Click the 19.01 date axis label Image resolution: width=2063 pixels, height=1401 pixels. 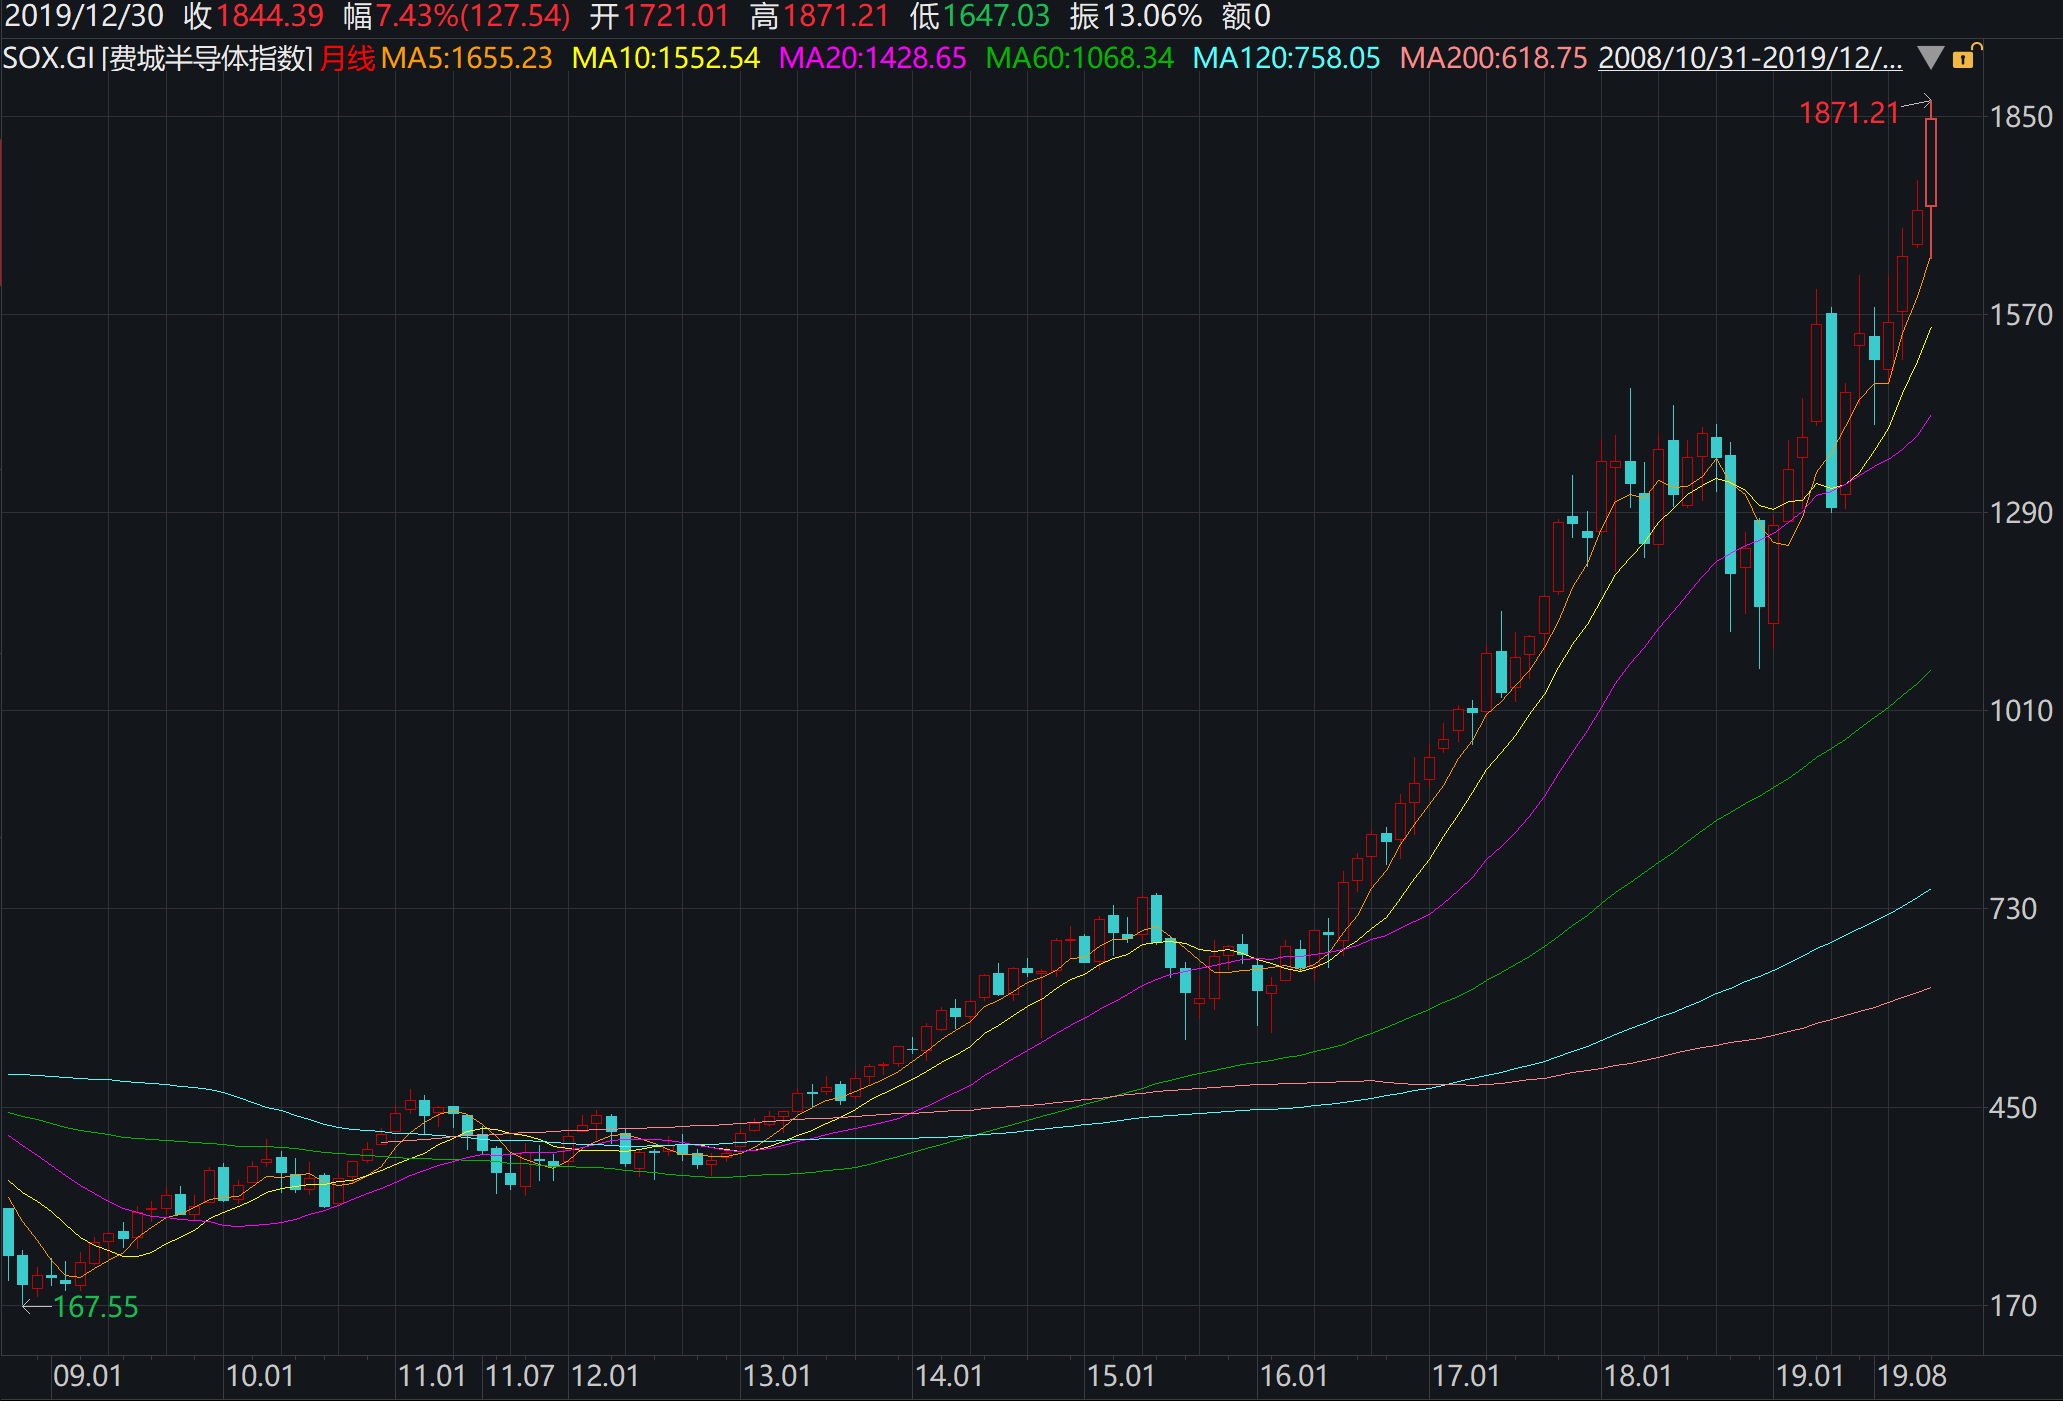click(x=1809, y=1376)
